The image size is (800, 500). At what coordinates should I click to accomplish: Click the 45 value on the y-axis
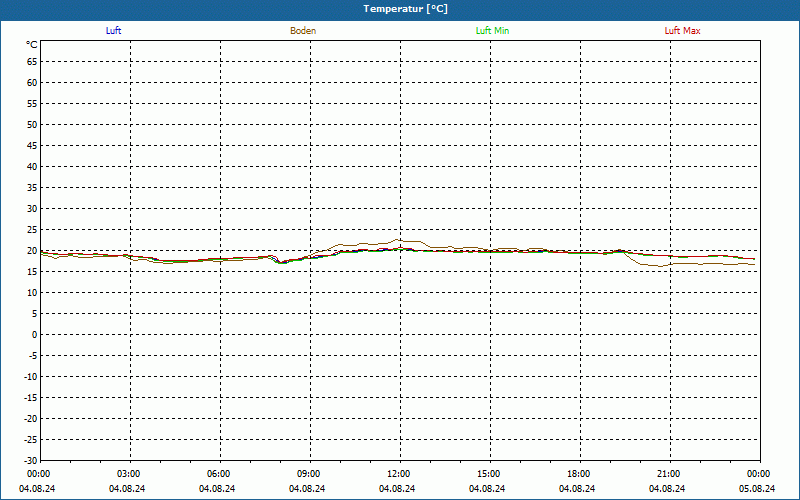point(32,145)
